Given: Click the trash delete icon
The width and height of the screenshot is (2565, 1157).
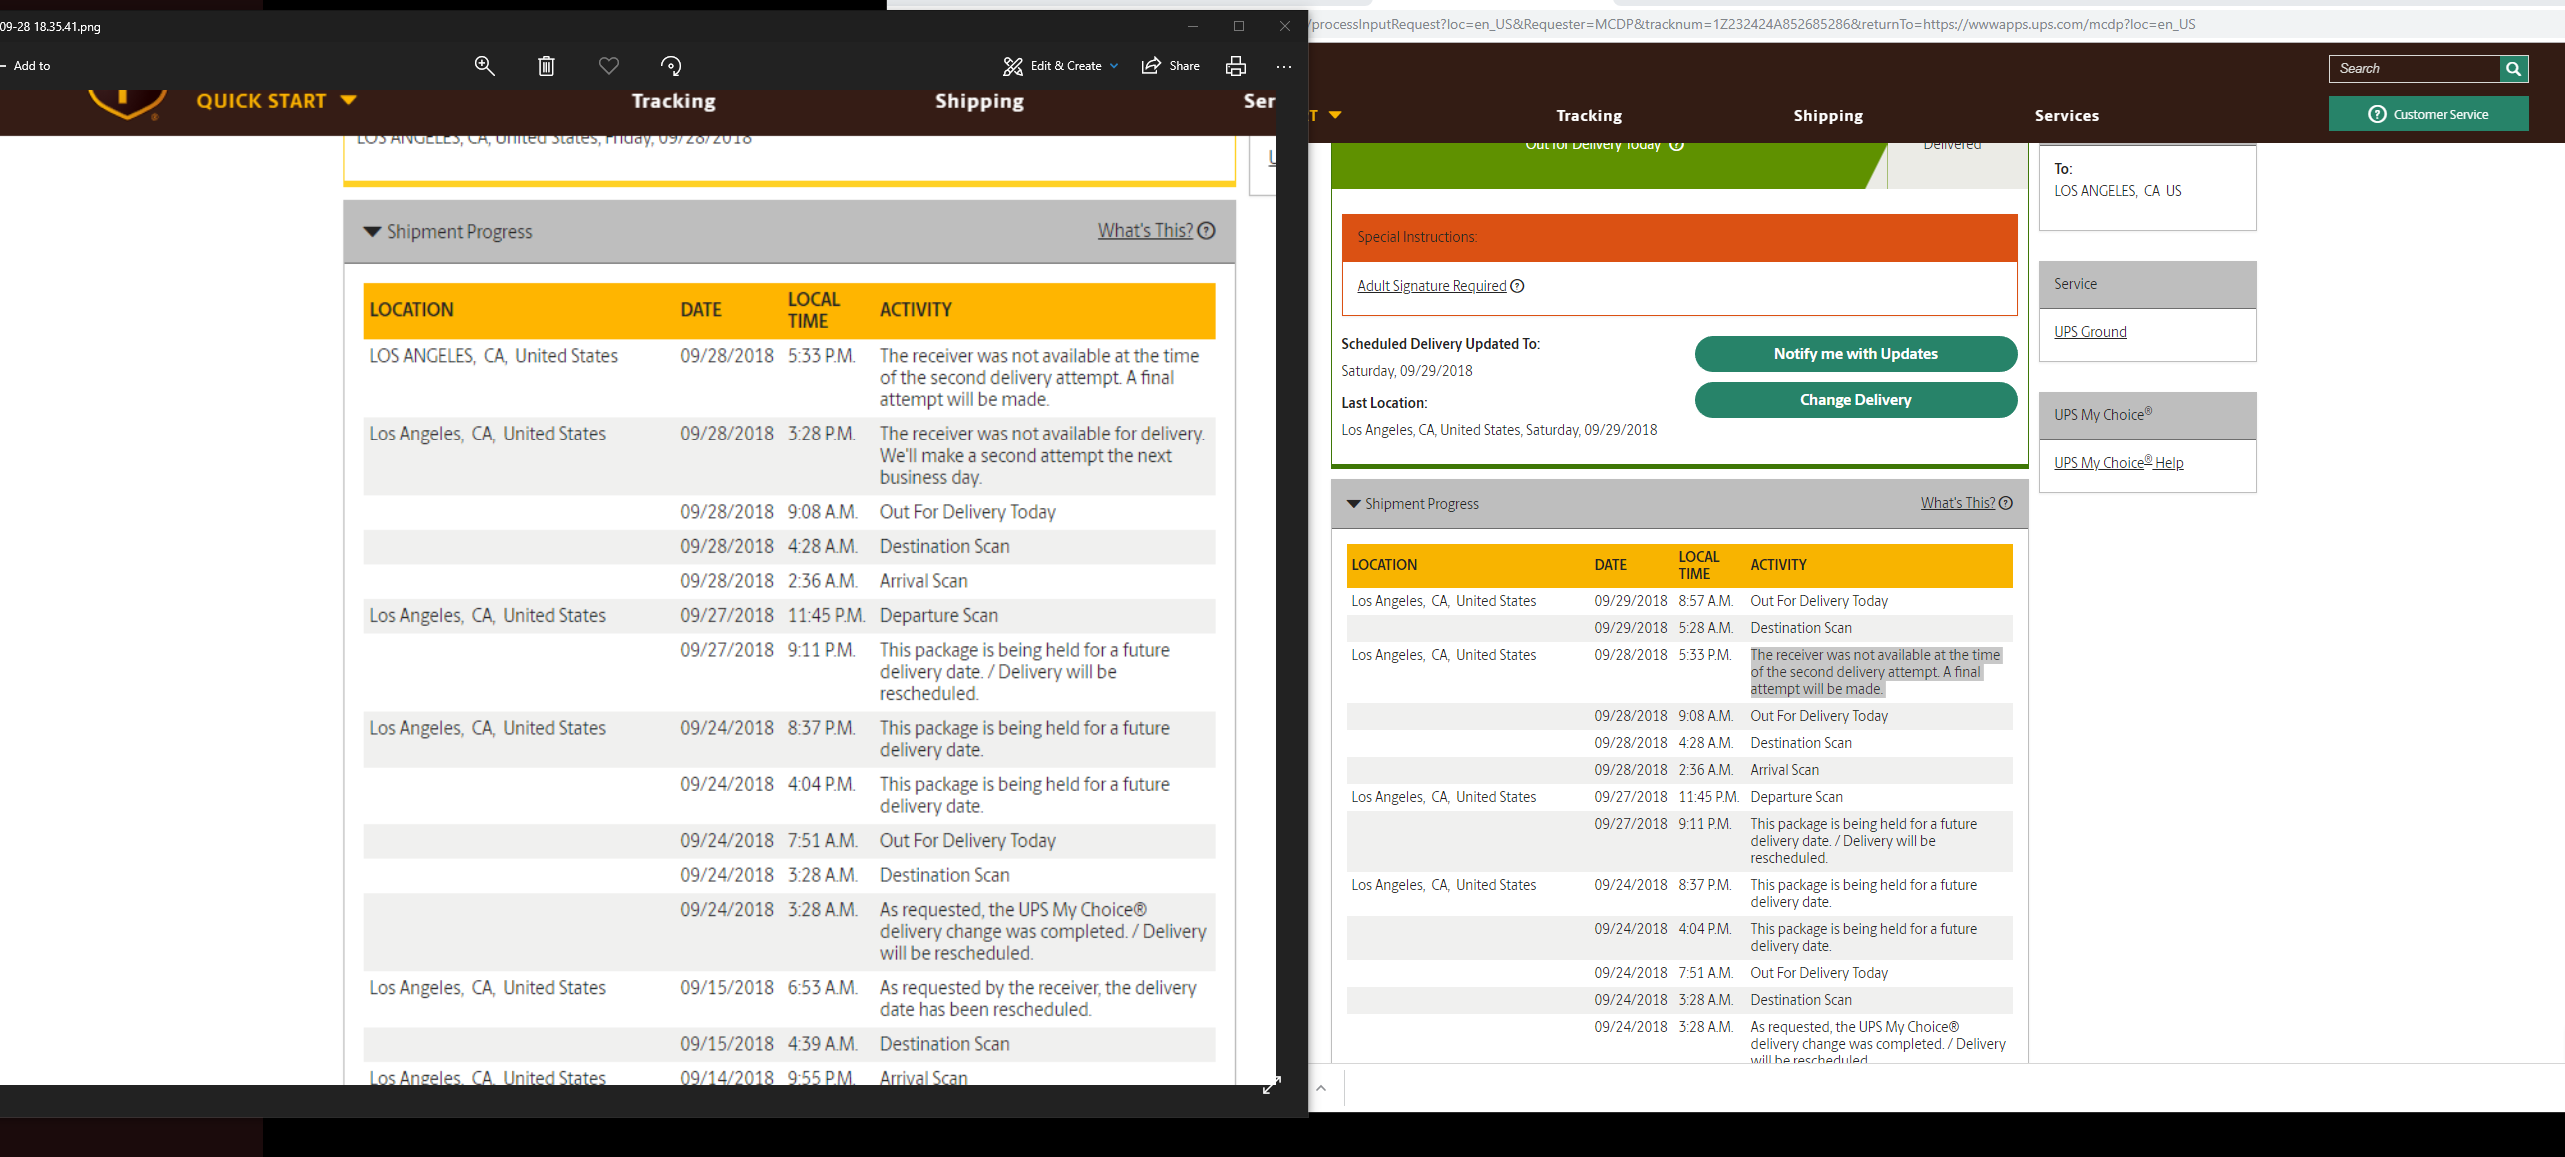Looking at the screenshot, I should pos(546,66).
